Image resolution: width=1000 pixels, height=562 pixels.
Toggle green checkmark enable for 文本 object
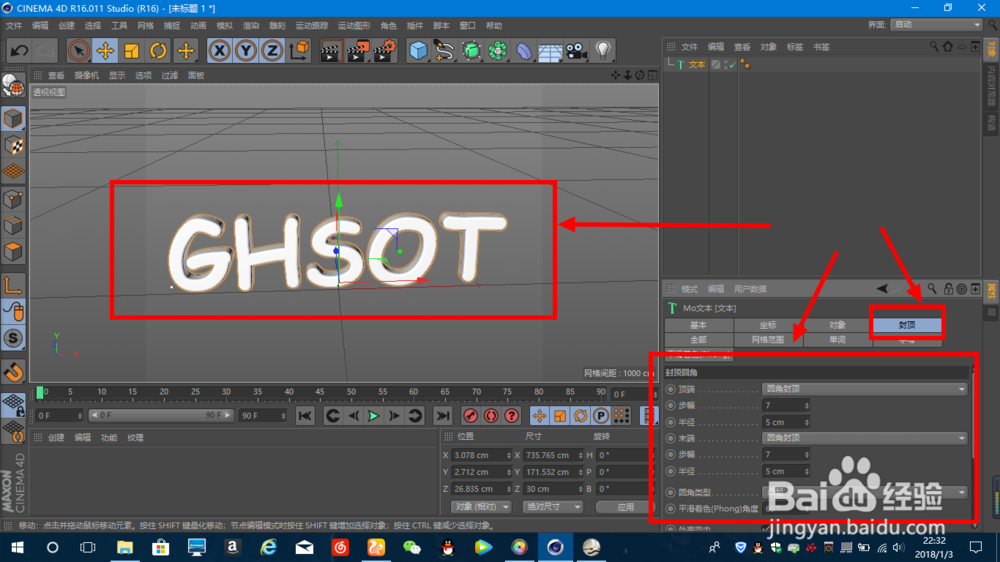click(732, 65)
